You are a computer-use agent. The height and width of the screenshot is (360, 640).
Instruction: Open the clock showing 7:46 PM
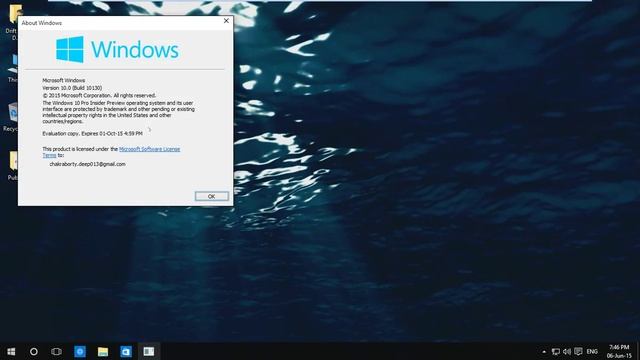click(x=619, y=351)
